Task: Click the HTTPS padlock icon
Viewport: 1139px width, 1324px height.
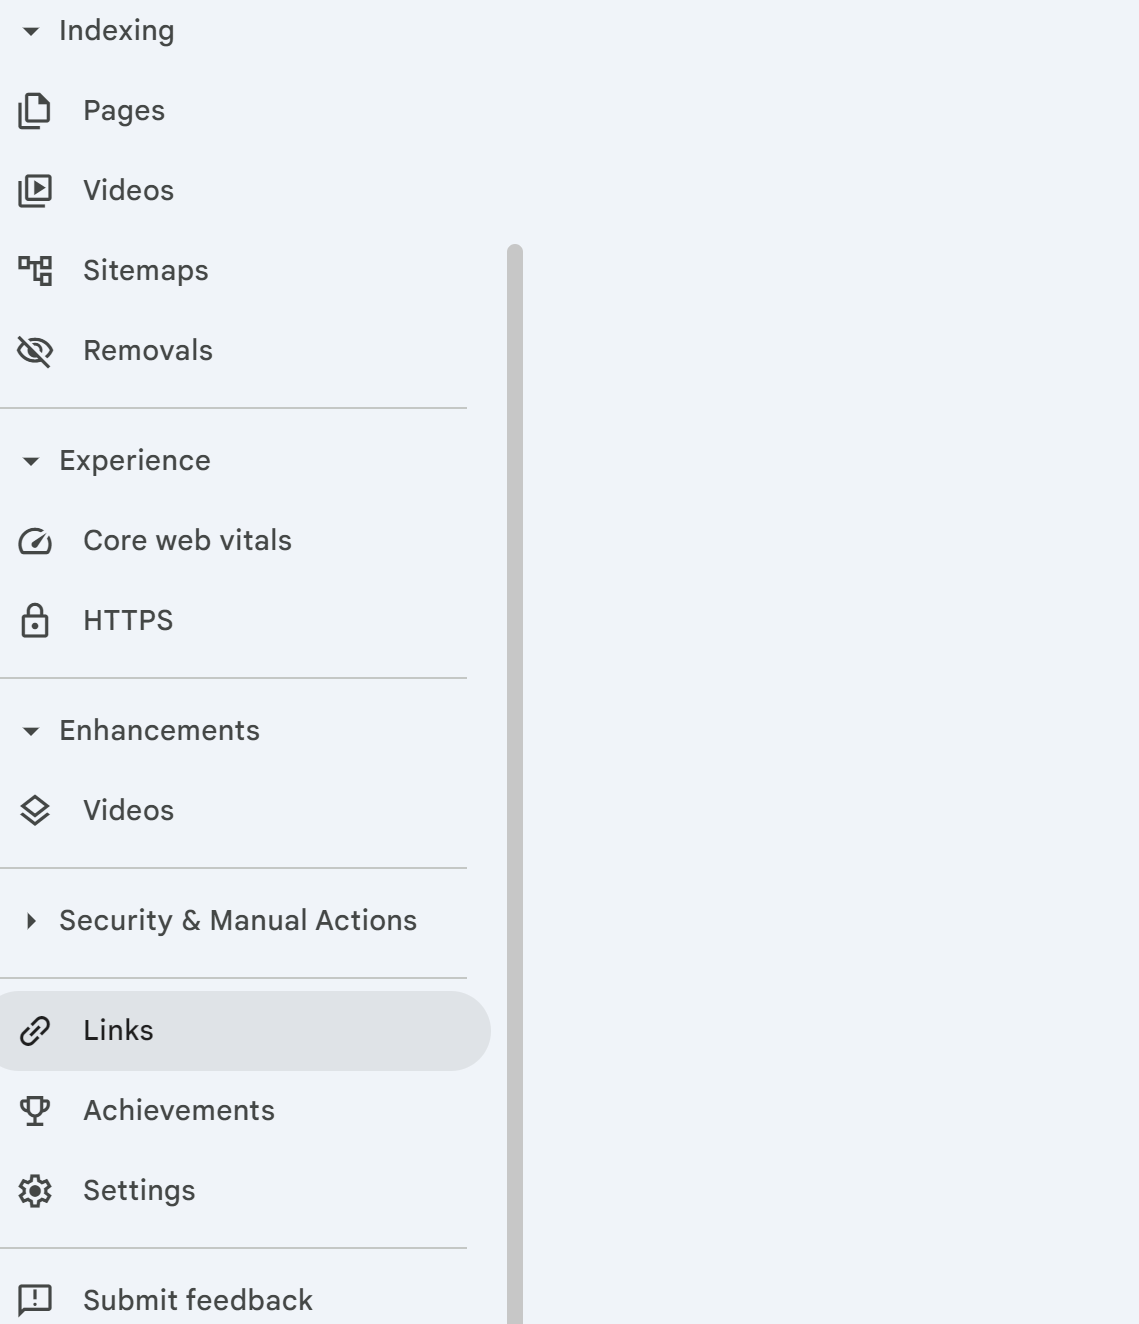Action: (x=35, y=621)
